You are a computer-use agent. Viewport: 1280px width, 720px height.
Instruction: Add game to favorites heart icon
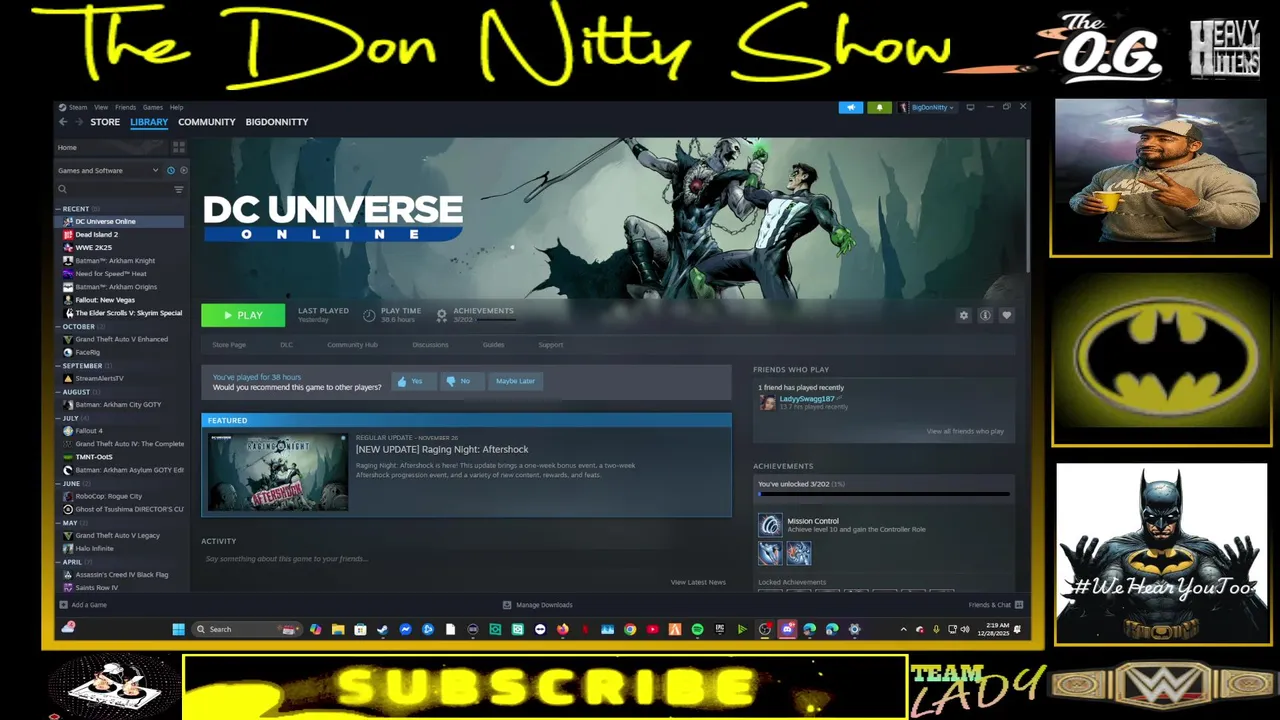pos(1007,316)
